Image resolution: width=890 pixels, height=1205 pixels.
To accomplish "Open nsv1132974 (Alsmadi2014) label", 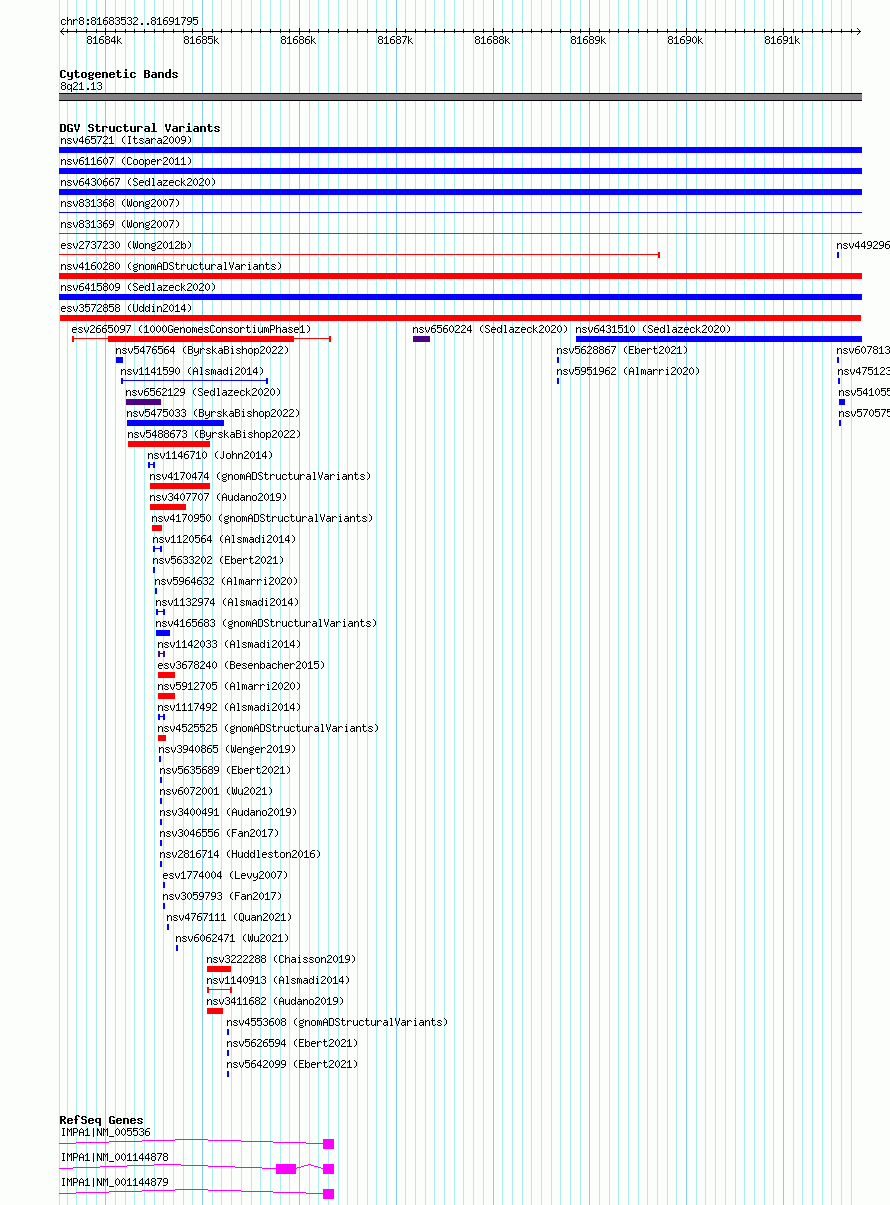I will pyautogui.click(x=227, y=602).
